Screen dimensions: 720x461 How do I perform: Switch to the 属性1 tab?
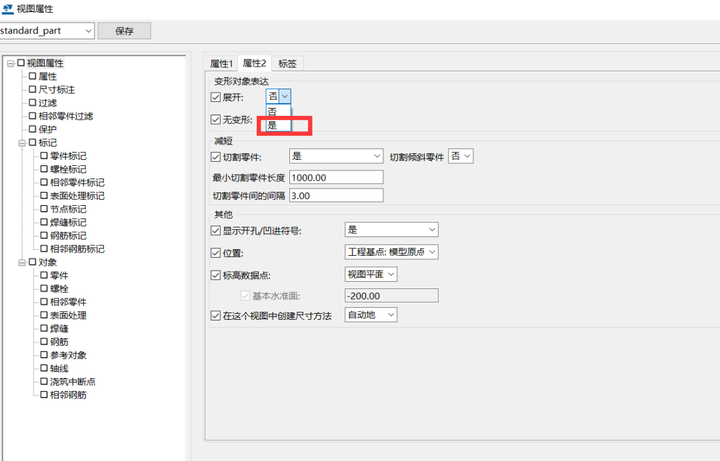click(221, 63)
